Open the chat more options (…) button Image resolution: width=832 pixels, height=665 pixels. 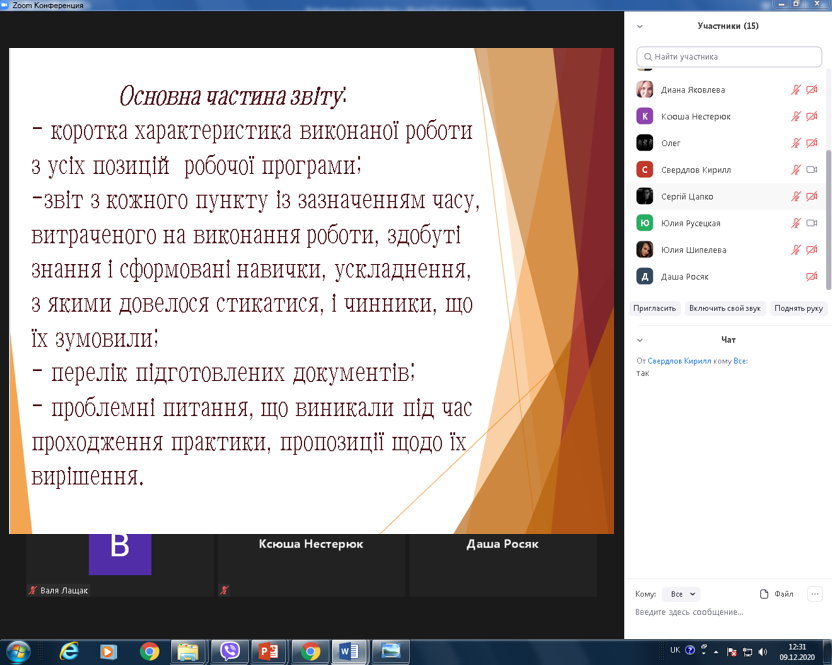(x=813, y=594)
